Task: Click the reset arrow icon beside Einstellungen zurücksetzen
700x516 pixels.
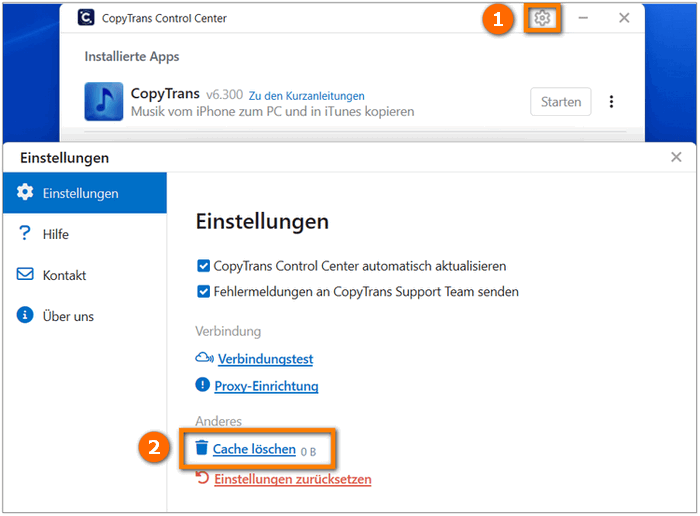Action: pyautogui.click(x=202, y=478)
